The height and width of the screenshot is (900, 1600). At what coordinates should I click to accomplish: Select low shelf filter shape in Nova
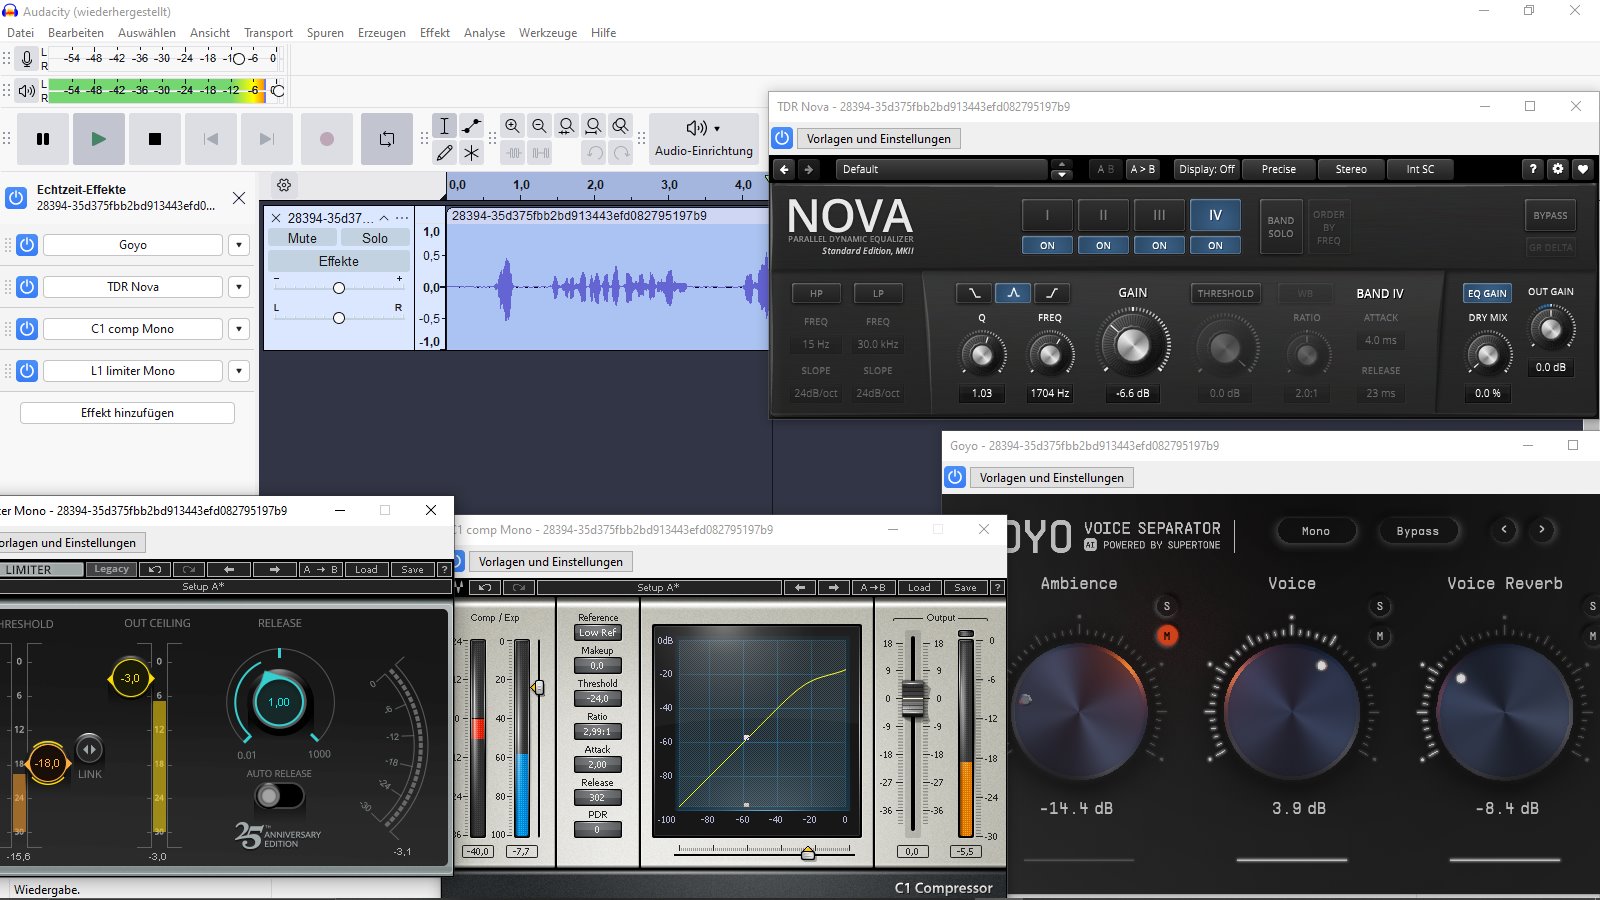point(974,293)
